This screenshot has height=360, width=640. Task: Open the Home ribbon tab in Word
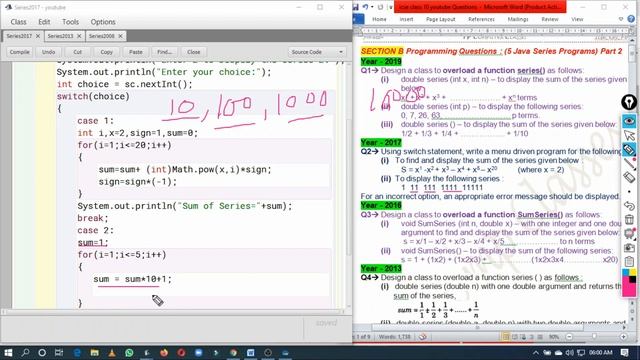pos(379,19)
